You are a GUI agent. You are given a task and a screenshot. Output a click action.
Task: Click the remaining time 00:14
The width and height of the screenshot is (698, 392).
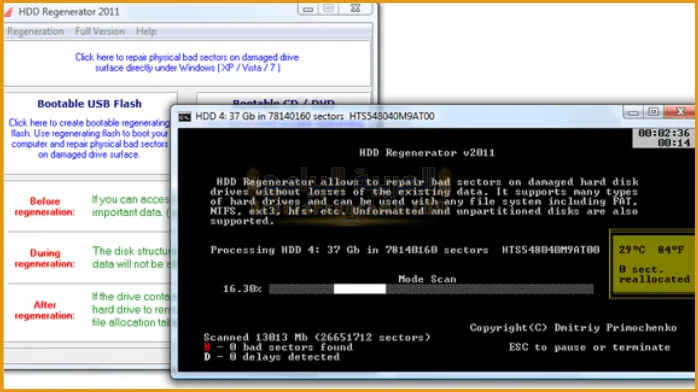[x=674, y=143]
